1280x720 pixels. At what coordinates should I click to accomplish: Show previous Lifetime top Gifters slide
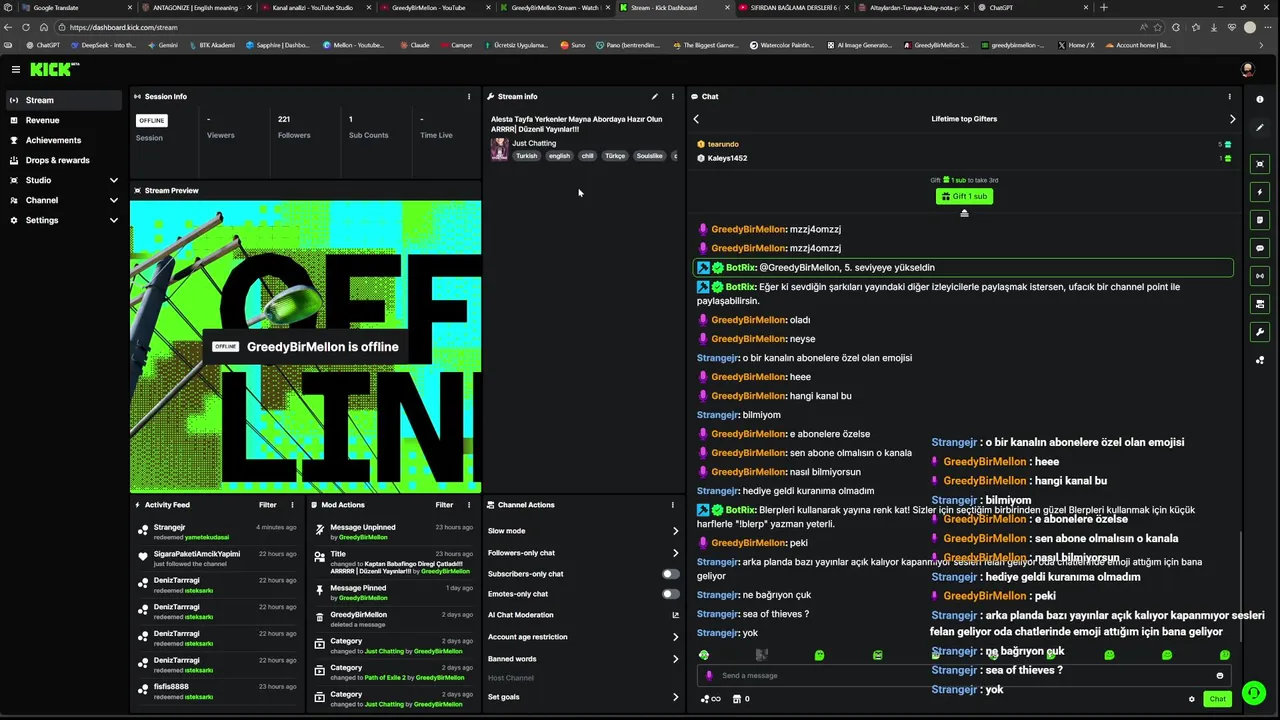tap(696, 119)
